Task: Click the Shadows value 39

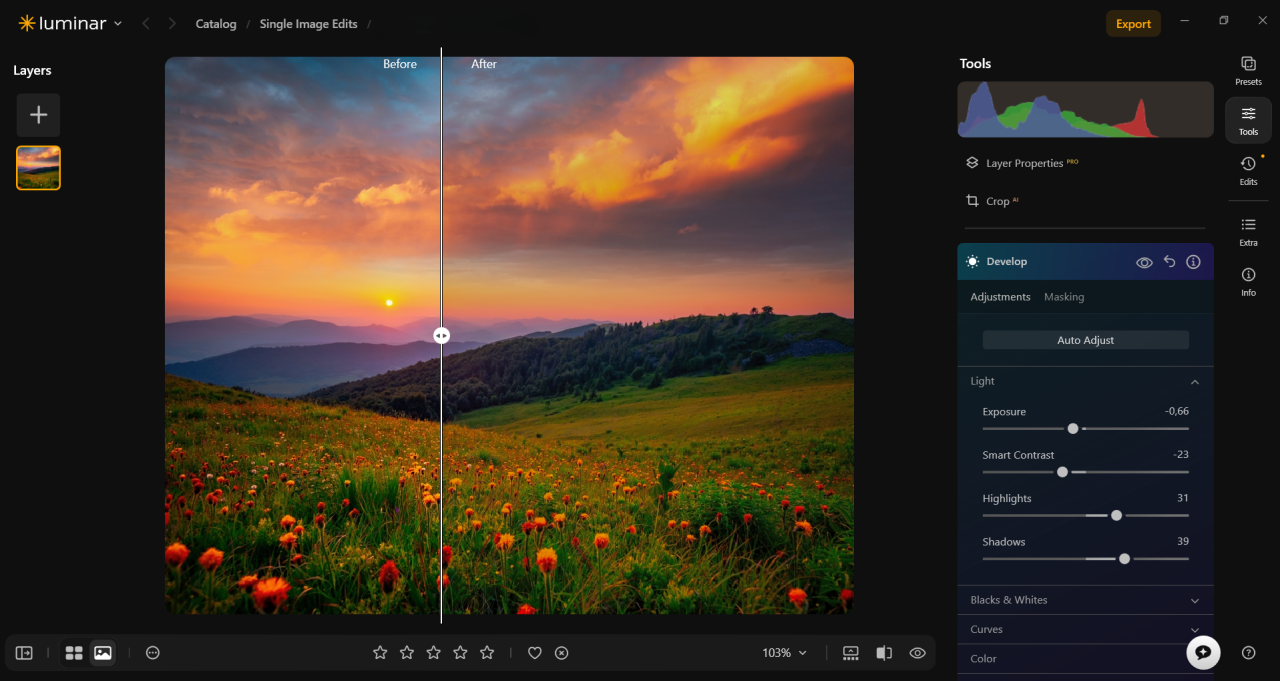Action: [1183, 541]
